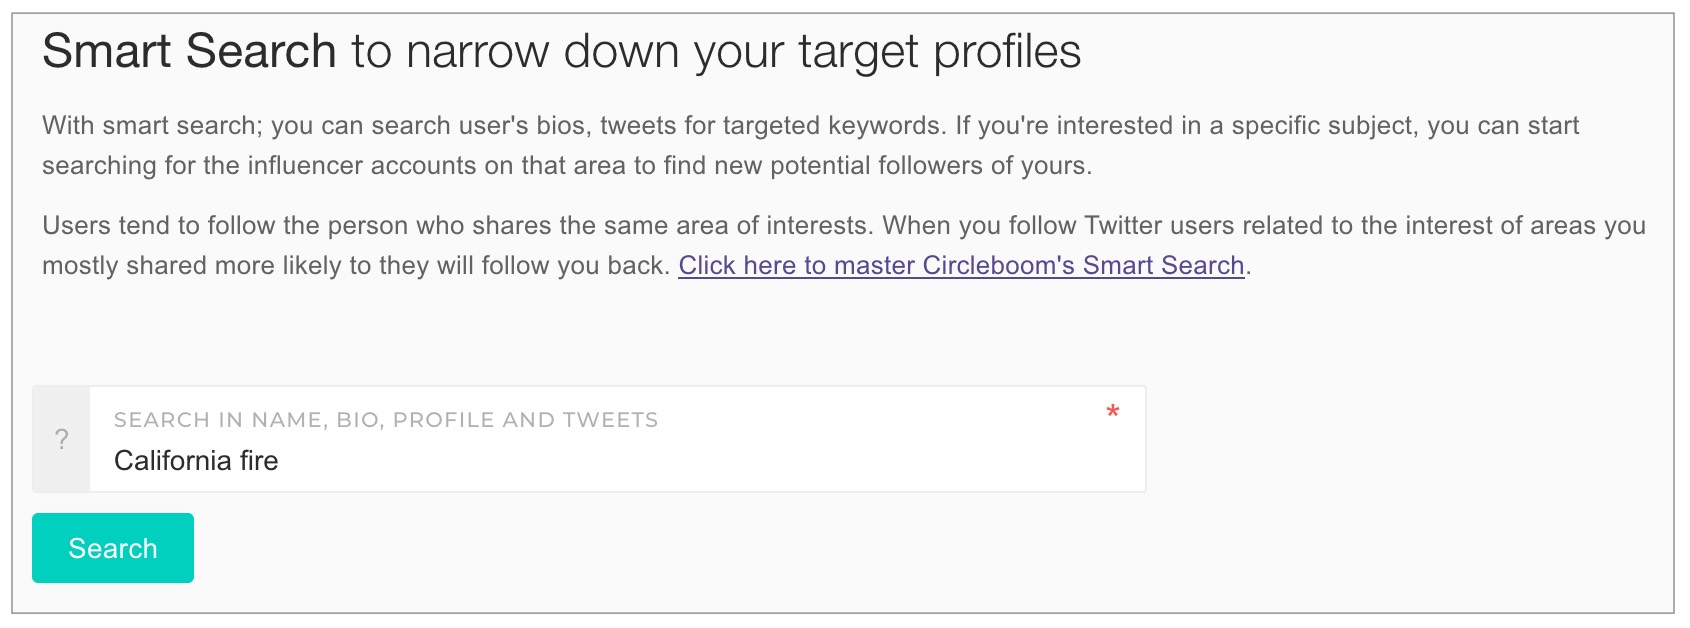The image size is (1690, 628).
Task: Click the red required-field asterisk
Action: pos(1113,412)
